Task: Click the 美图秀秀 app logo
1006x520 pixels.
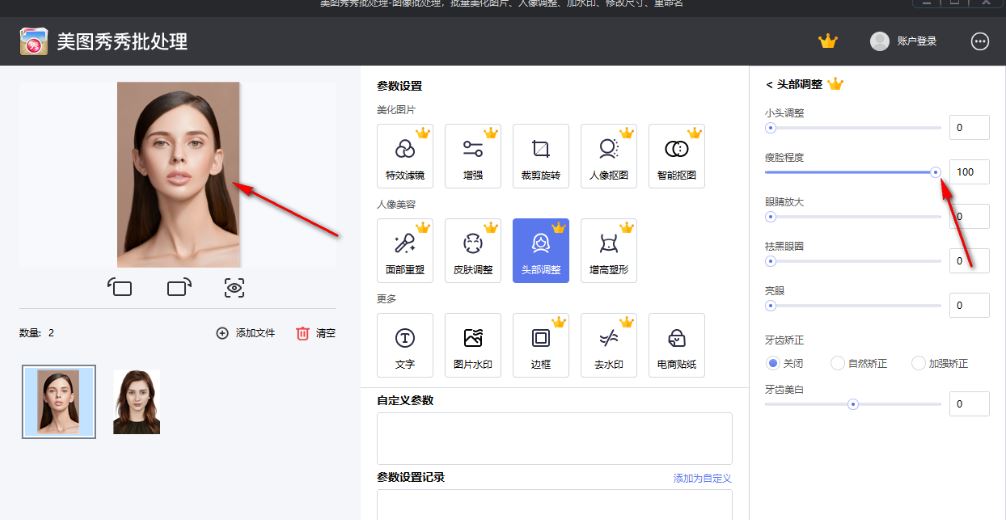Action: point(33,42)
